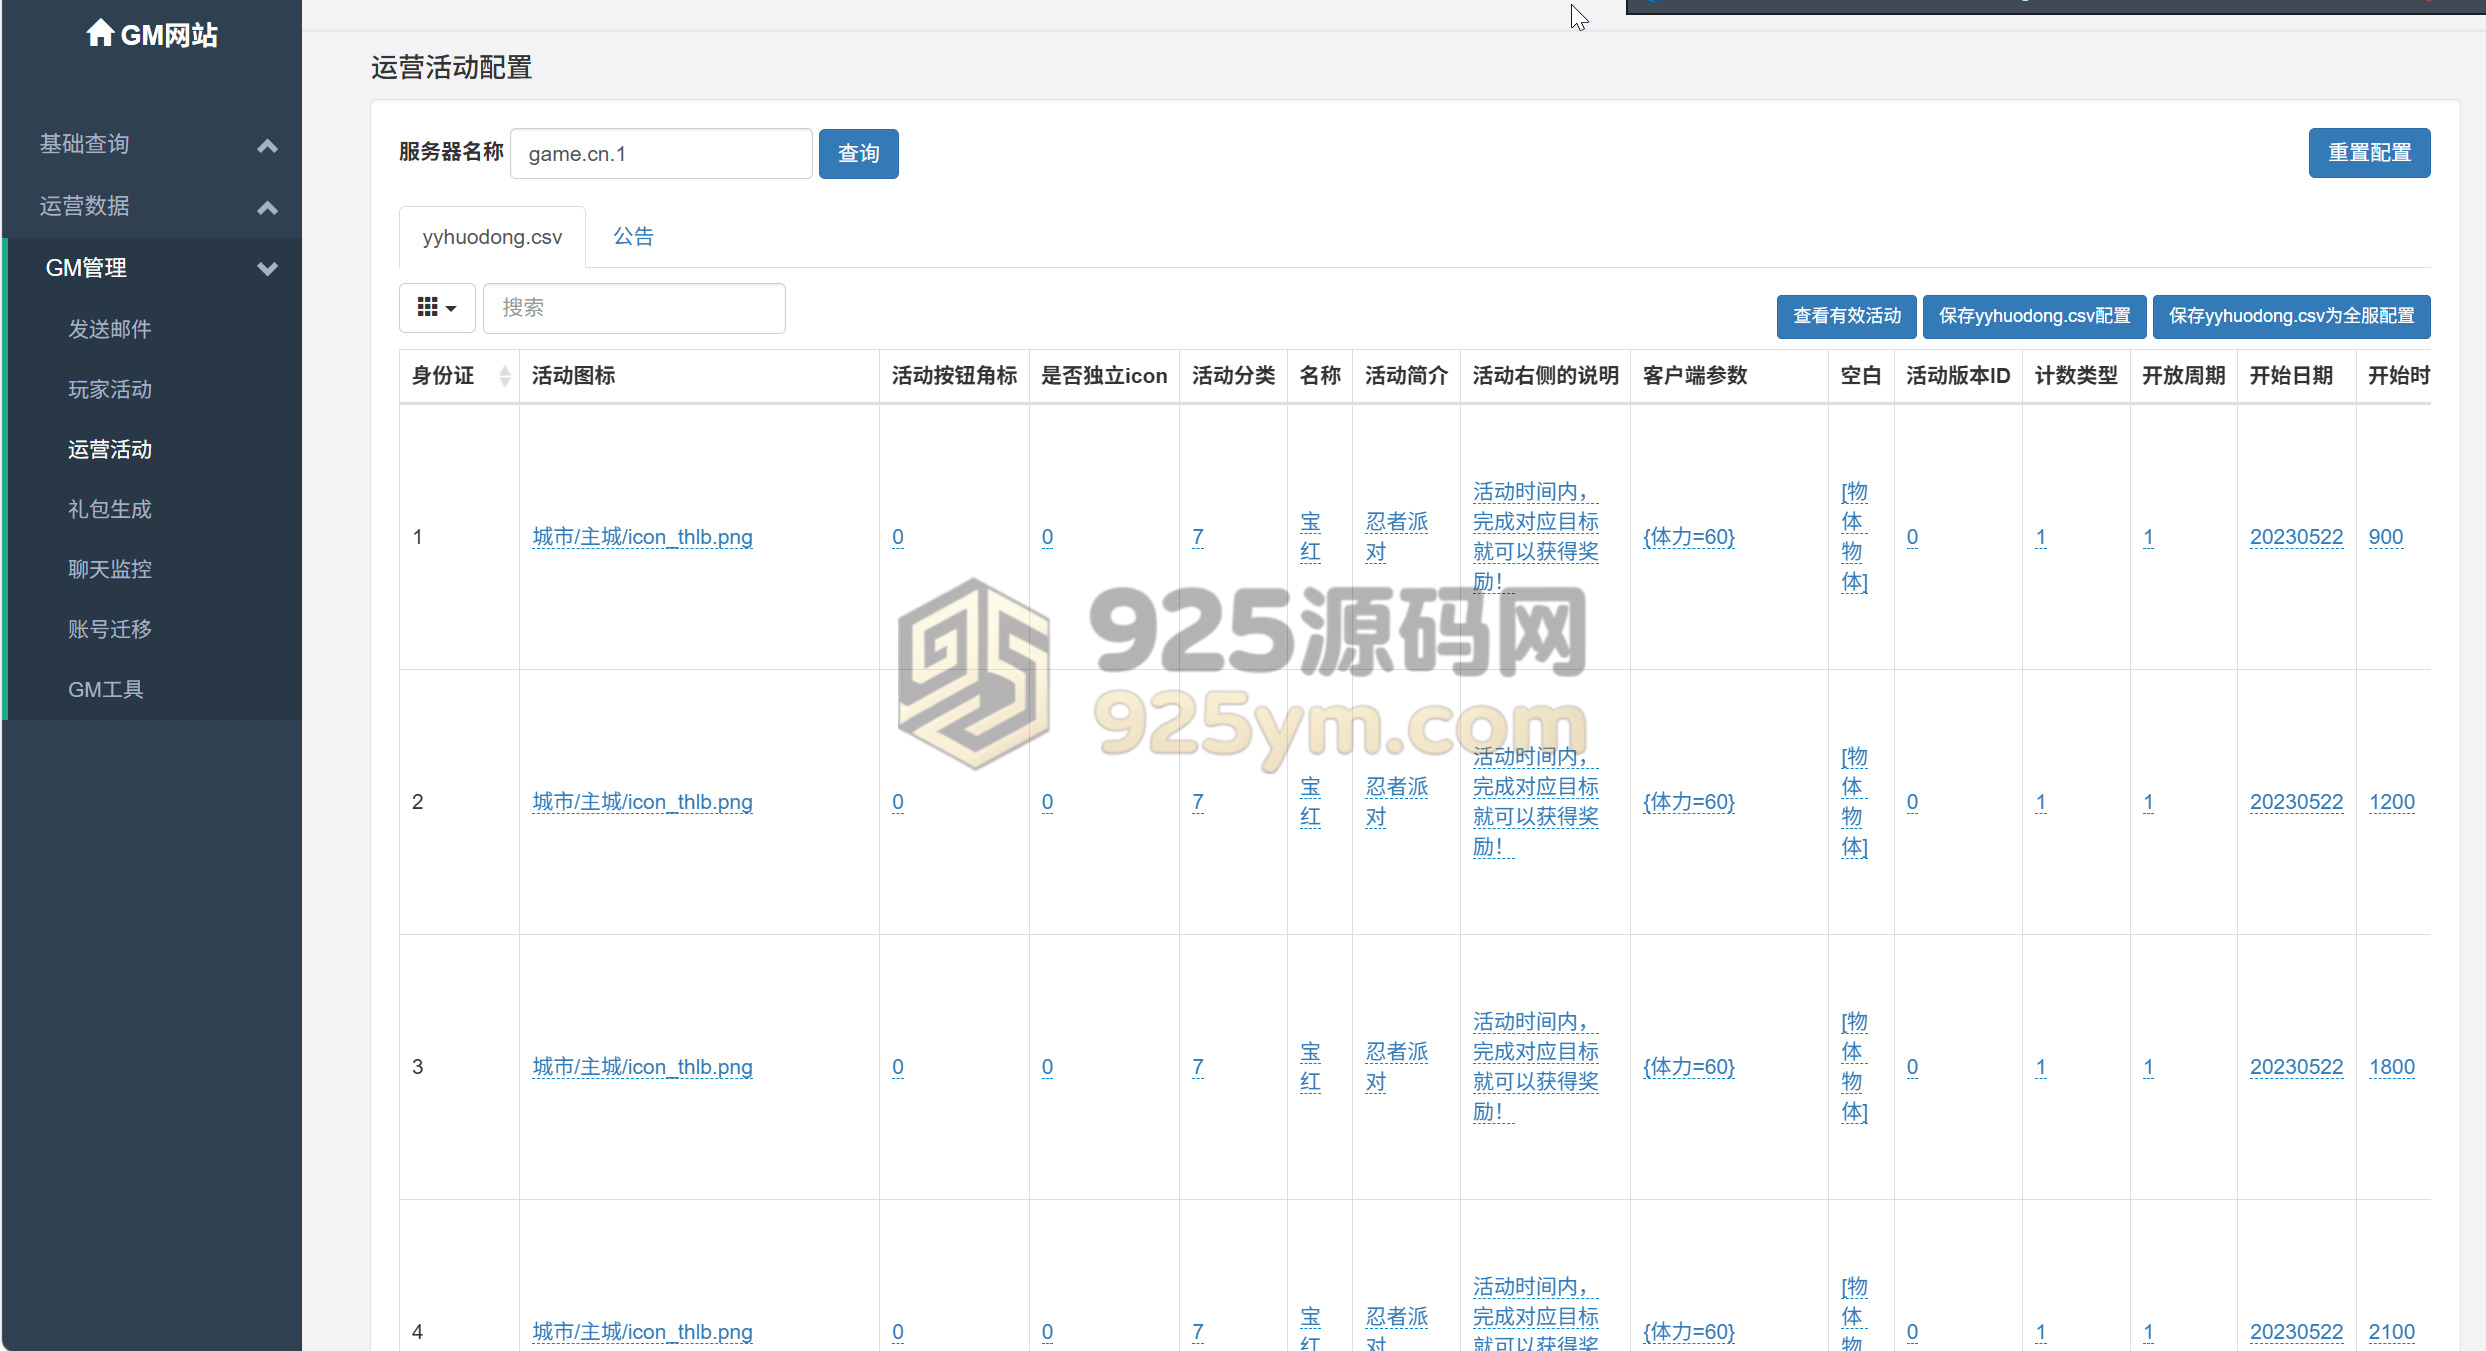This screenshot has height=1351, width=2486.
Task: Edit row 1 开始日期 20230522
Action: pos(2296,537)
